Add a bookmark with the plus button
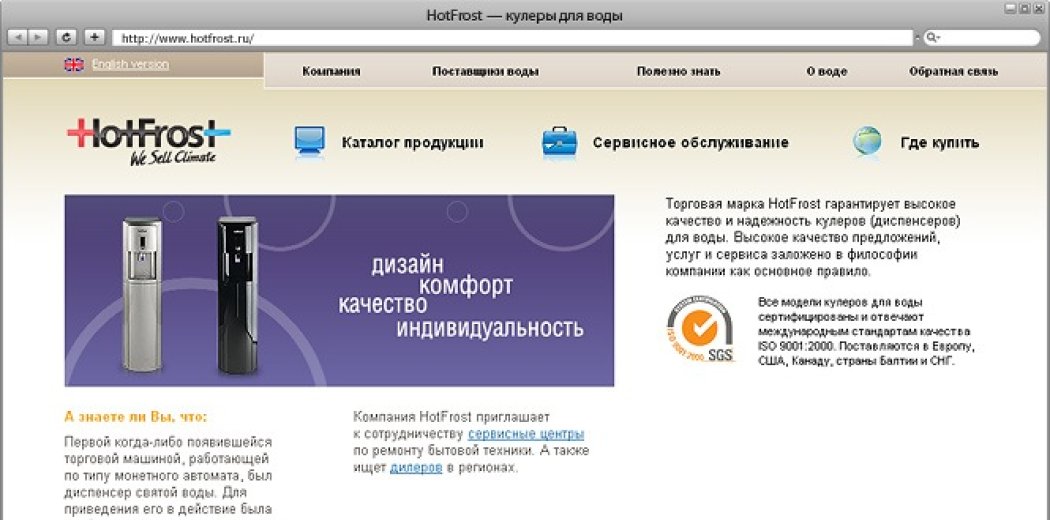The image size is (1050, 520). pos(94,37)
